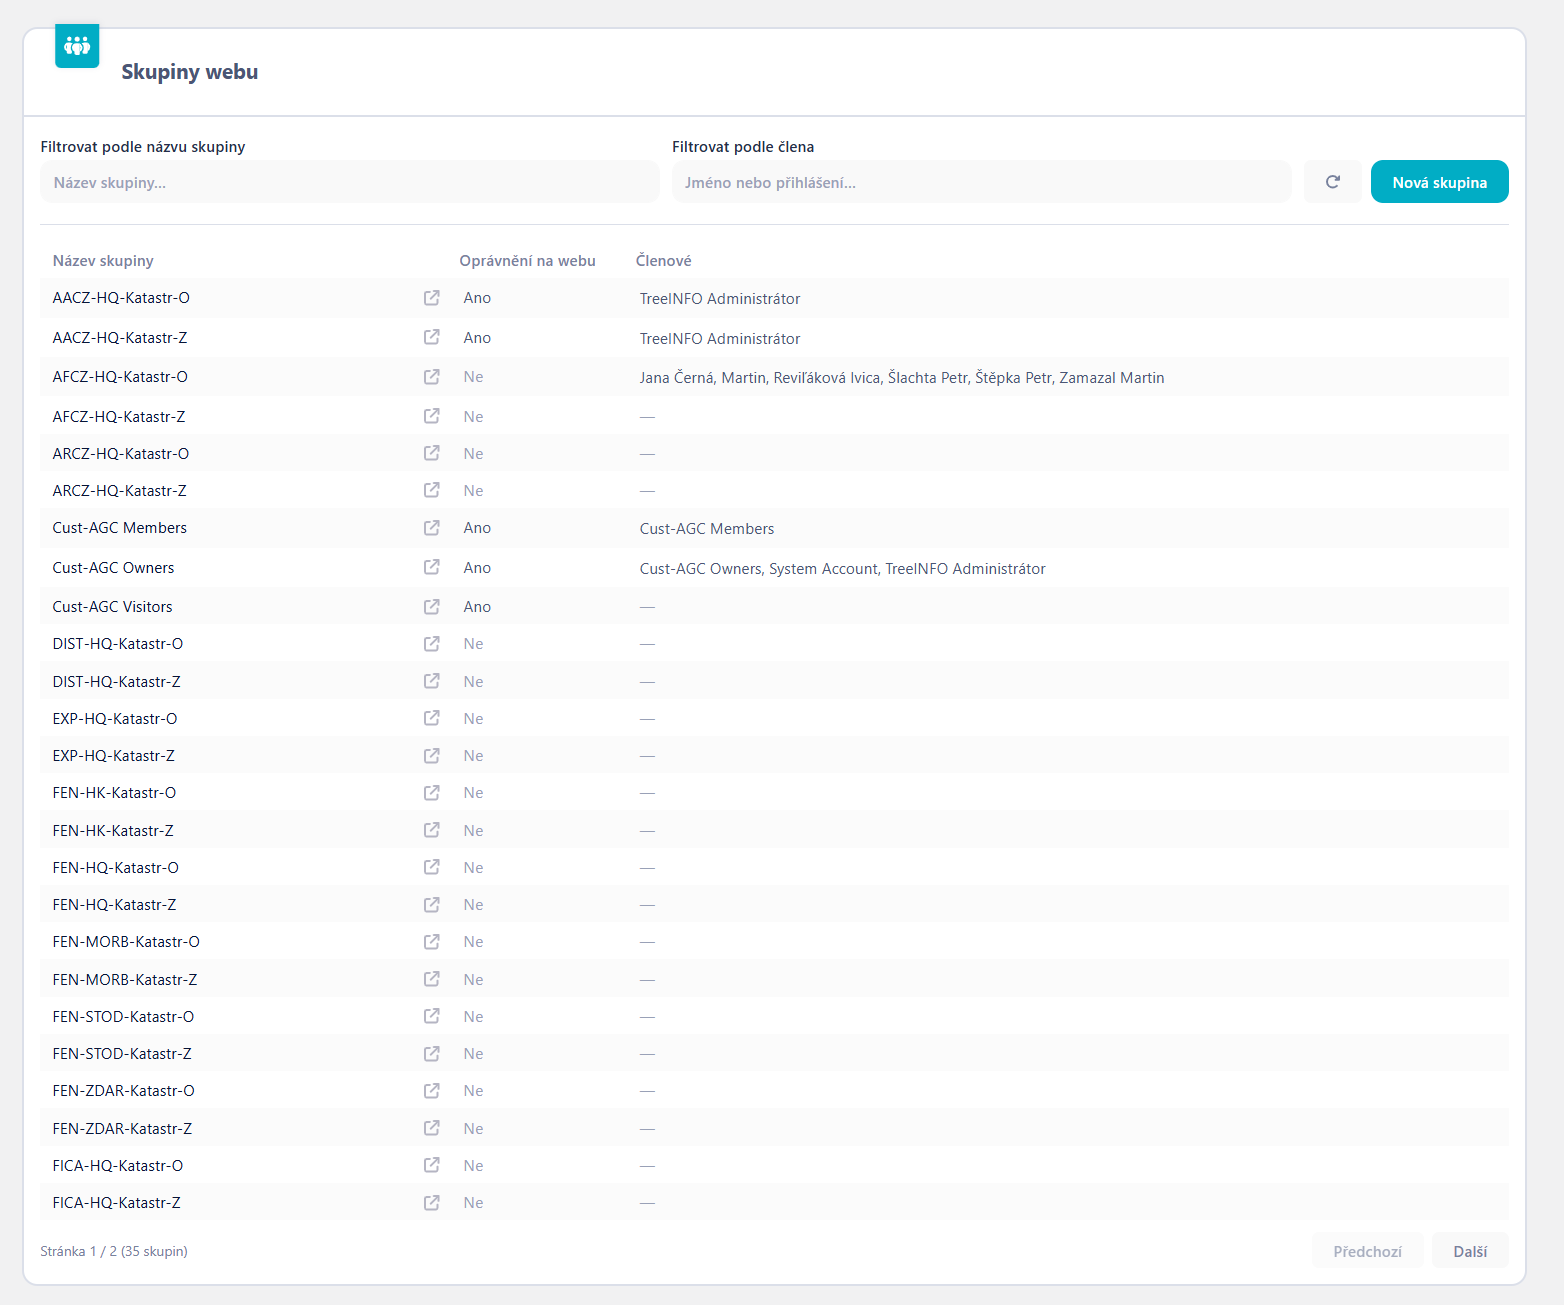
Task: Select the FEN-ZDAR-Katastr-O group name
Action: coord(123,1091)
